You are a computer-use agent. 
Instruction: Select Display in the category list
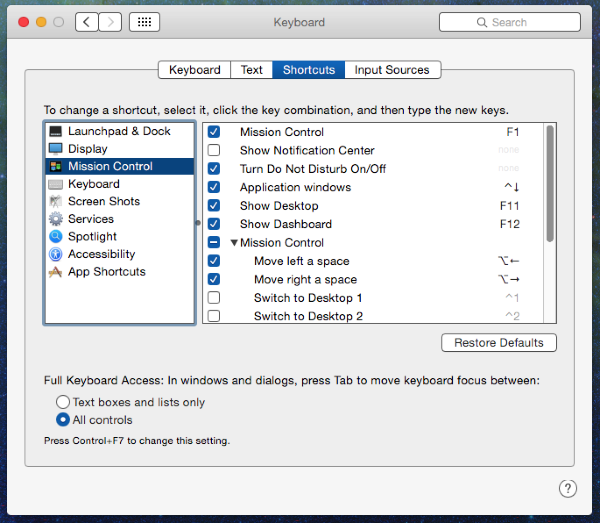[120, 149]
